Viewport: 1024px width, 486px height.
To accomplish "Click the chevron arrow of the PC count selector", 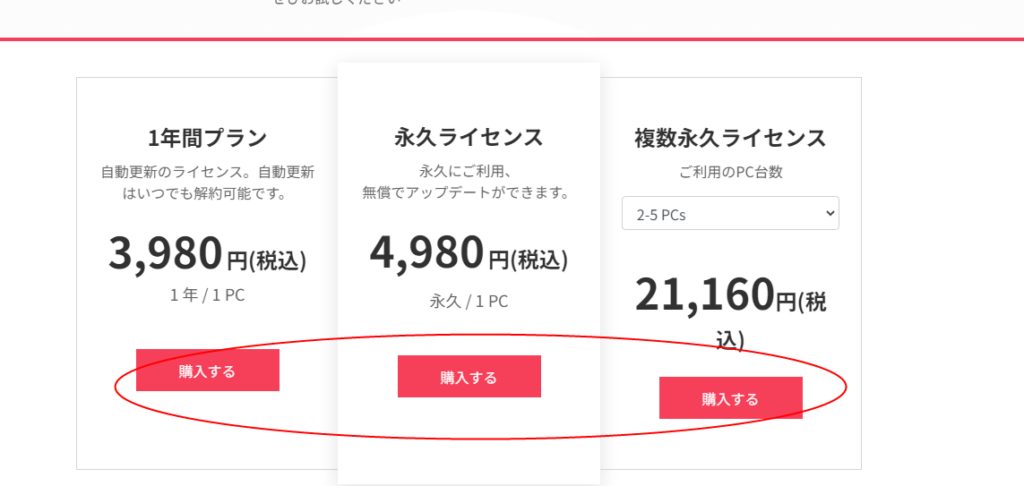I will click(x=828, y=213).
